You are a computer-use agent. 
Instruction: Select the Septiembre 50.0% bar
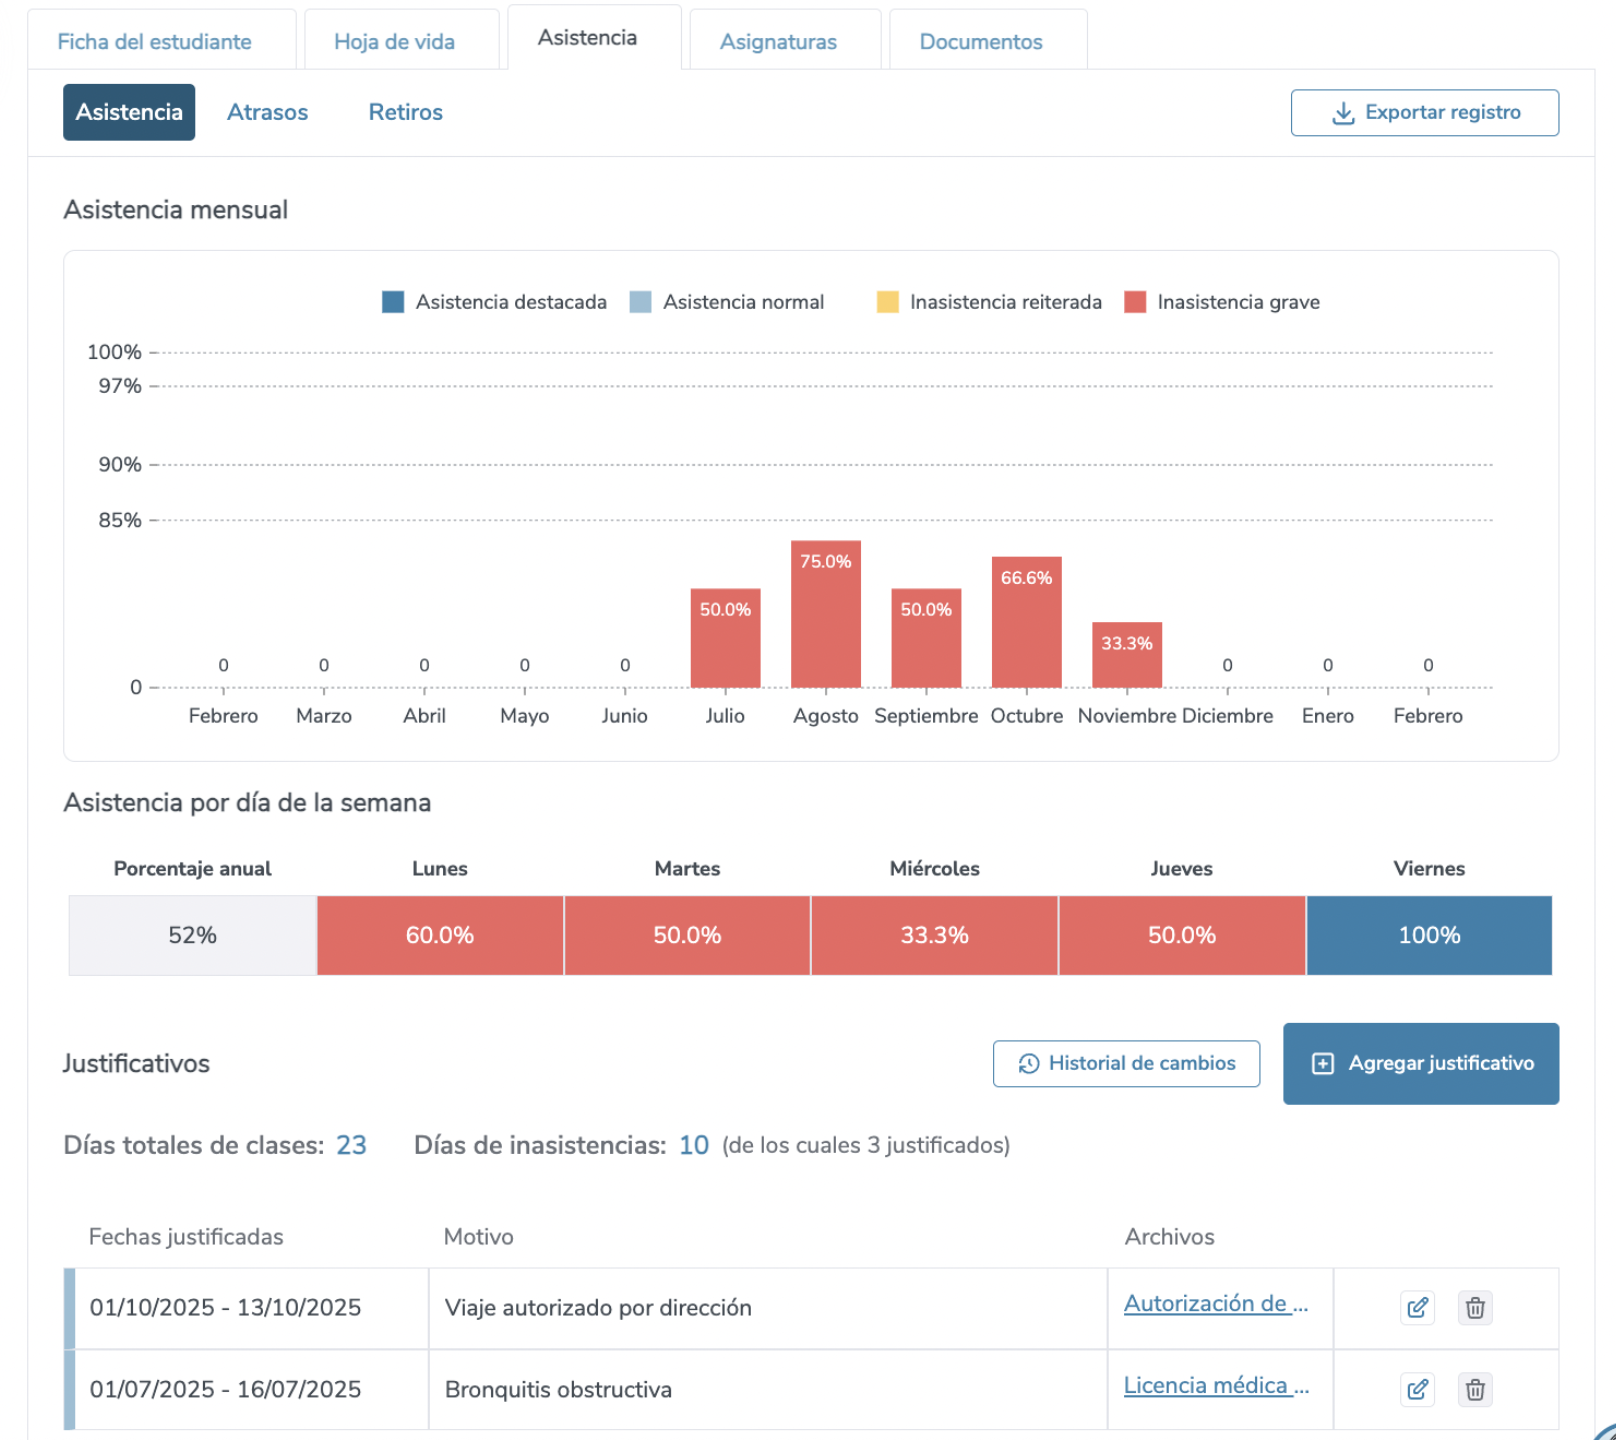pos(926,638)
